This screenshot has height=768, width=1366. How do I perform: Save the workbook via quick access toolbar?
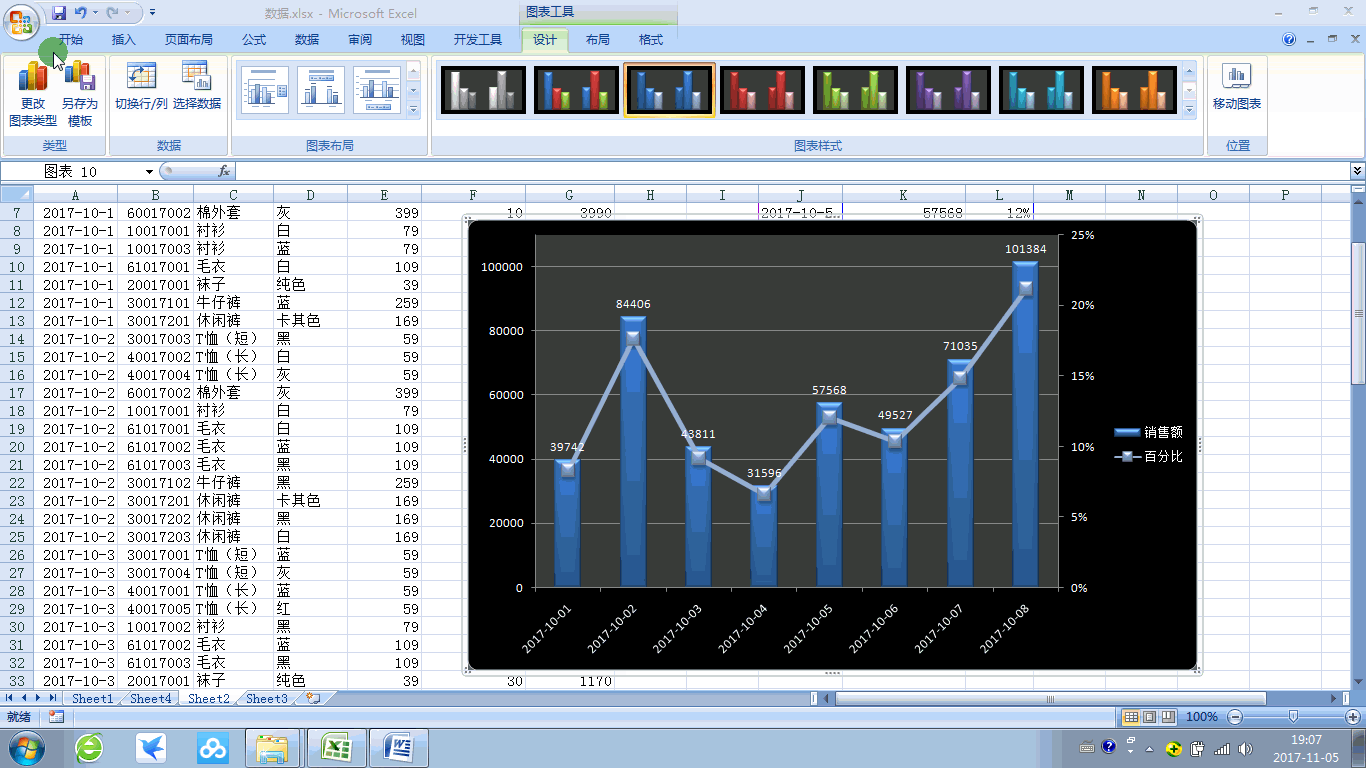tap(59, 13)
